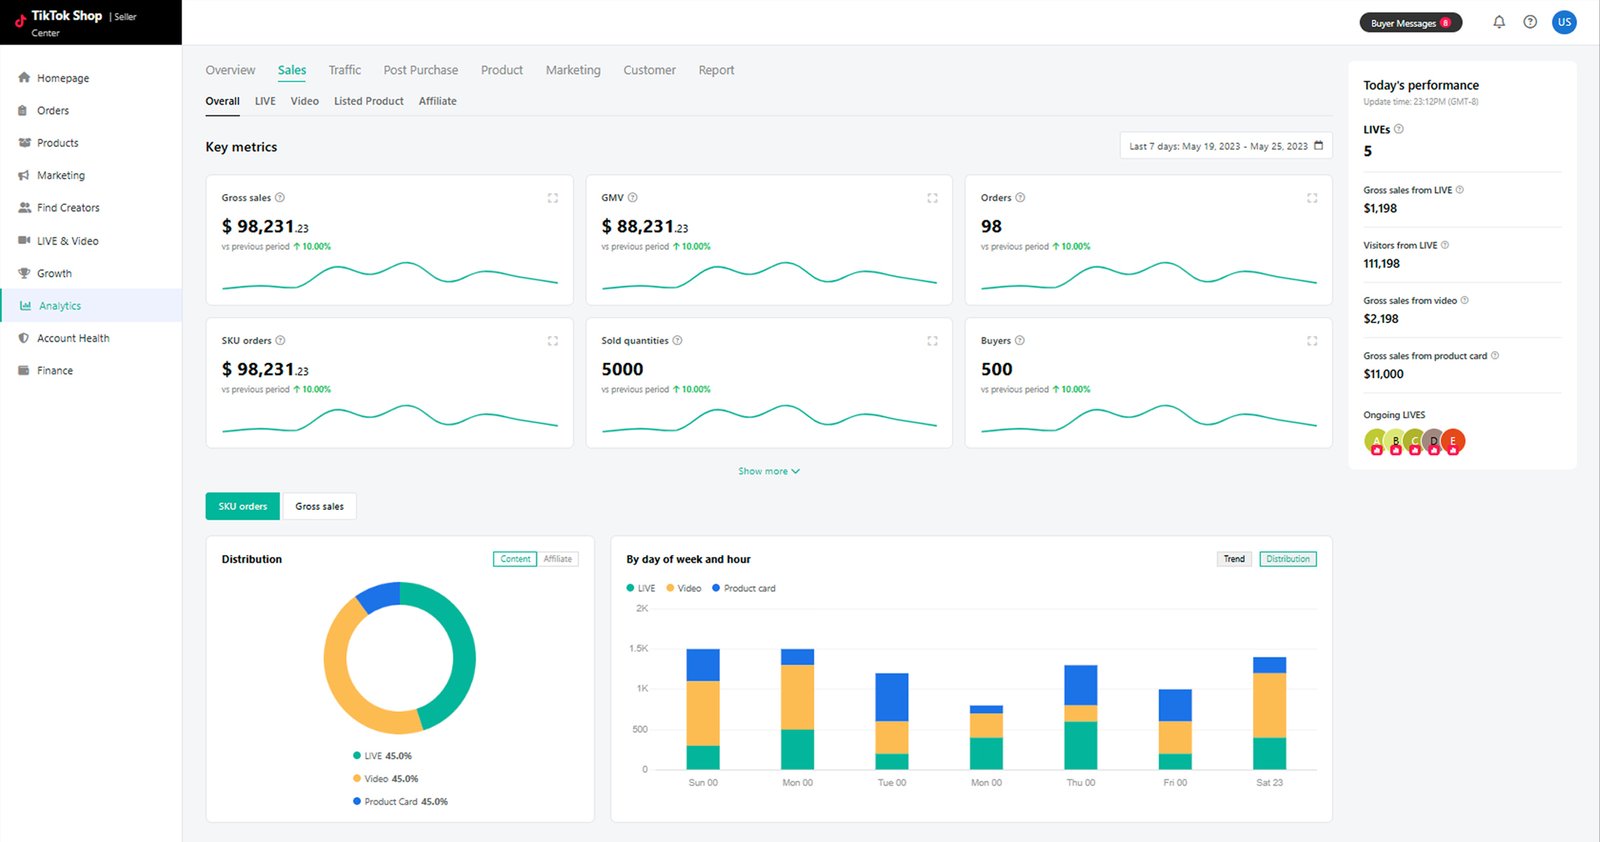The width and height of the screenshot is (1600, 842).
Task: Go to Find Creators page
Action: (x=68, y=208)
